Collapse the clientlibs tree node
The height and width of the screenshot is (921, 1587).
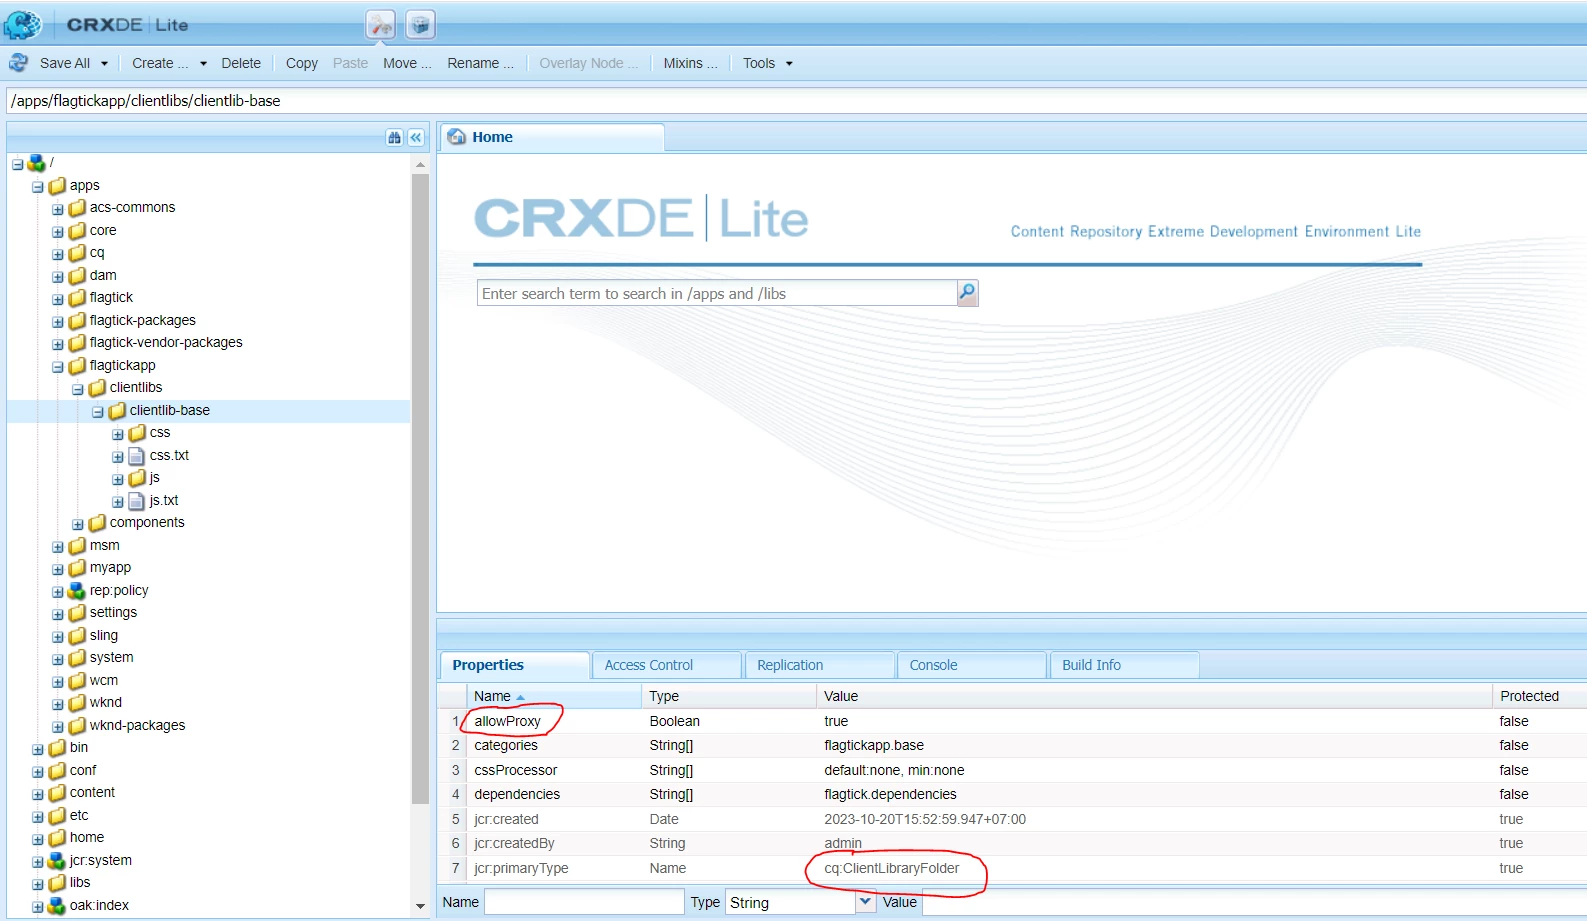click(x=77, y=389)
